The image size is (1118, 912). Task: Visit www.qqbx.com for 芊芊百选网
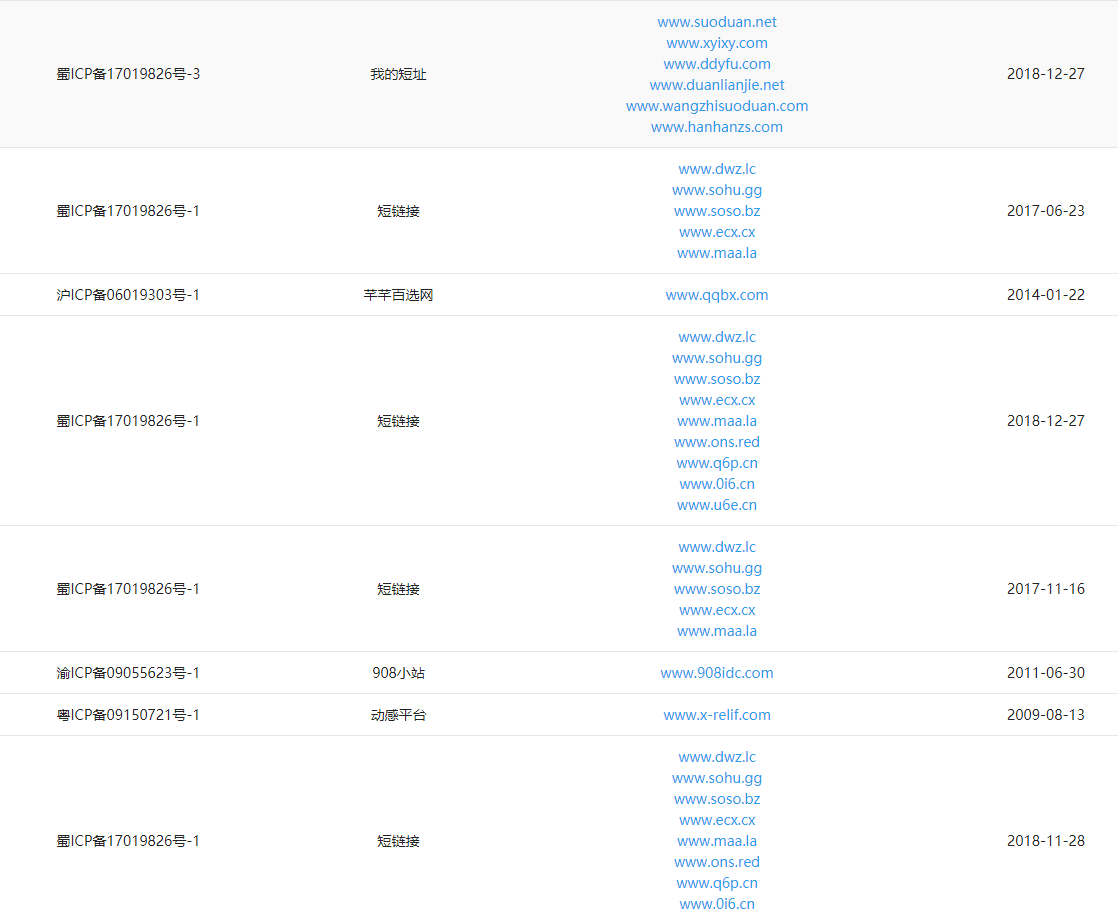coord(717,294)
